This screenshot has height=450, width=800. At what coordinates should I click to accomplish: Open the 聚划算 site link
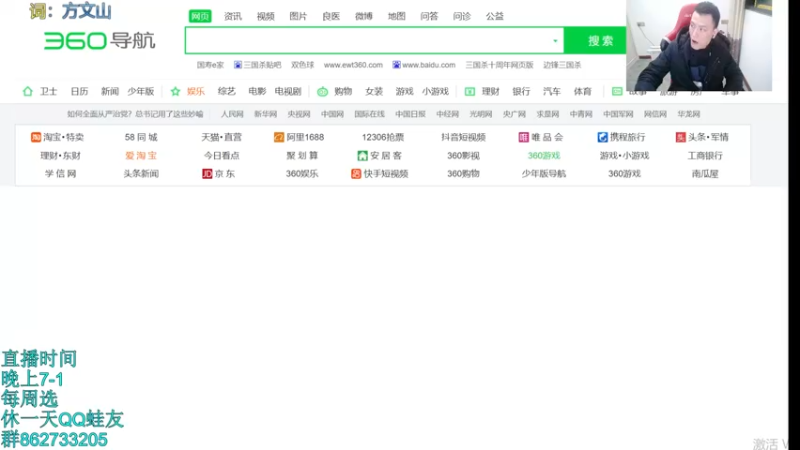tap(302, 156)
